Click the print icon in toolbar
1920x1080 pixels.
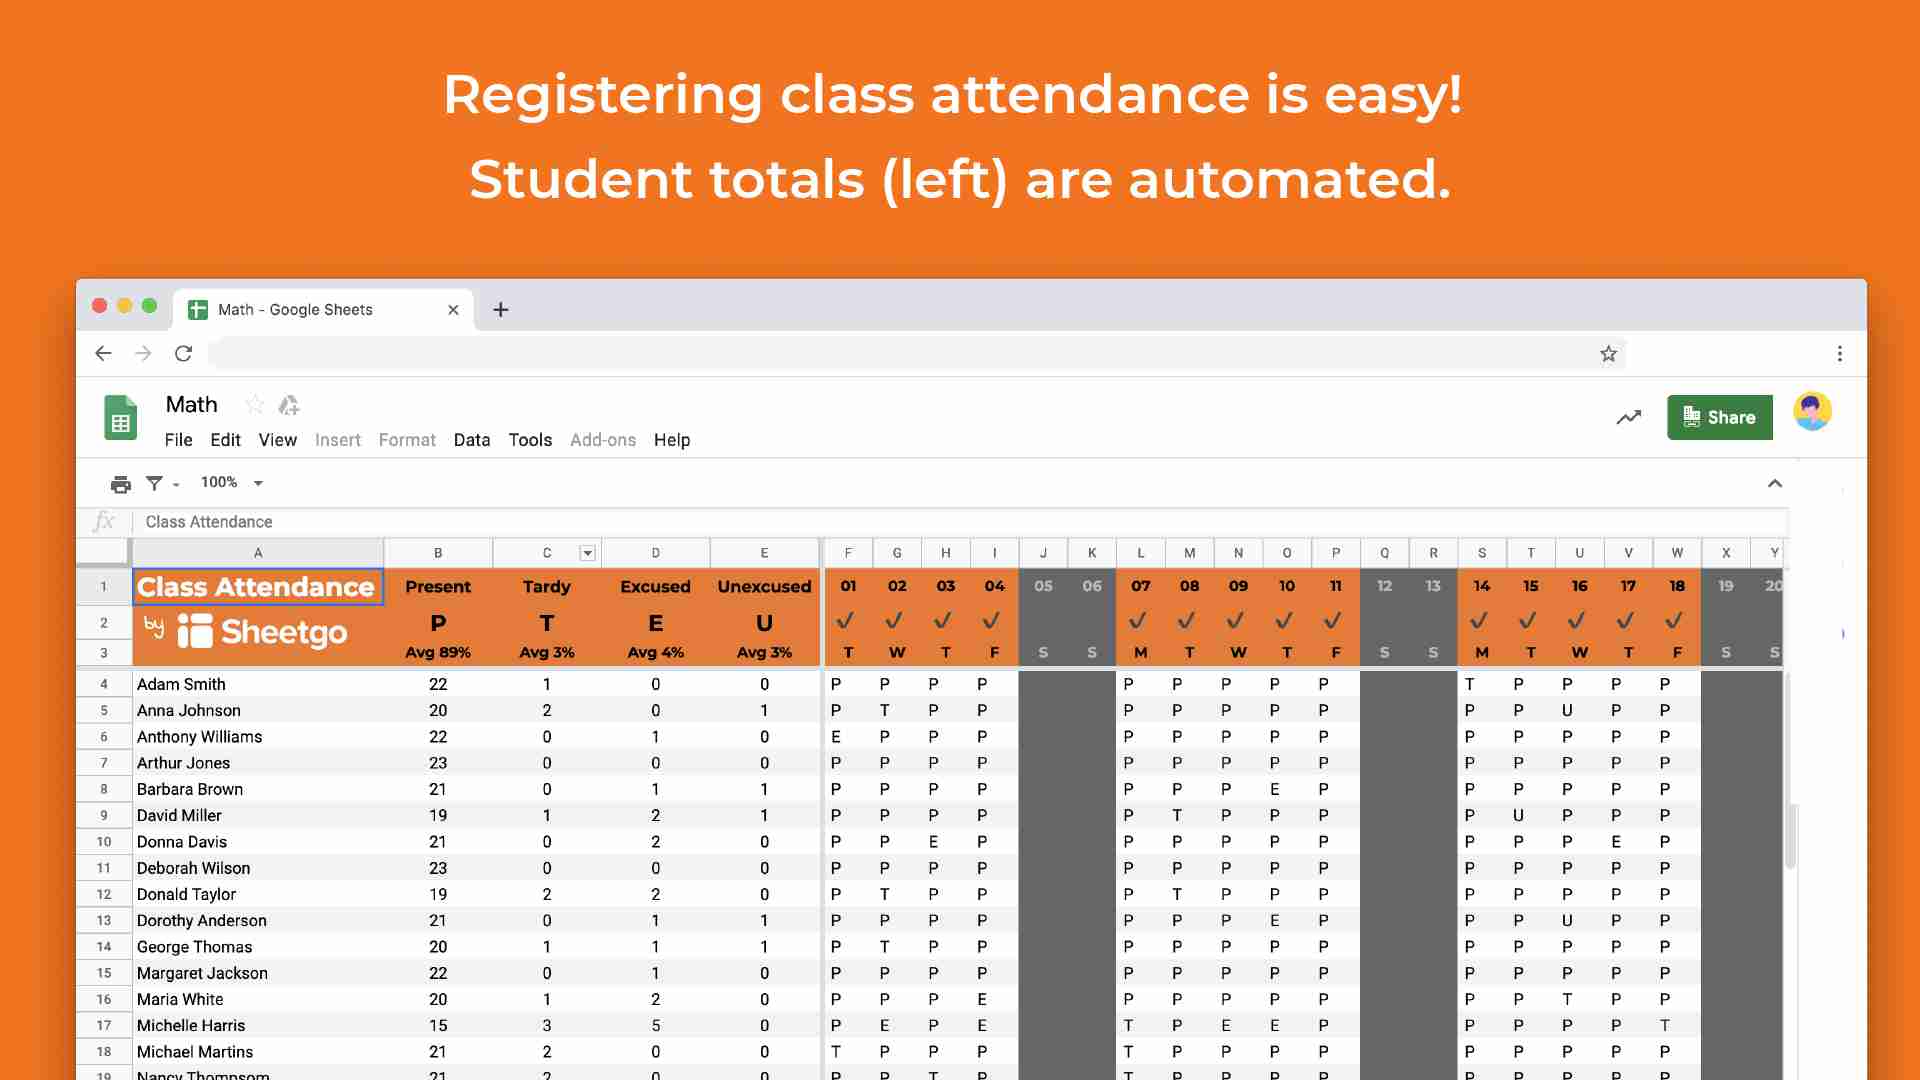coord(119,481)
